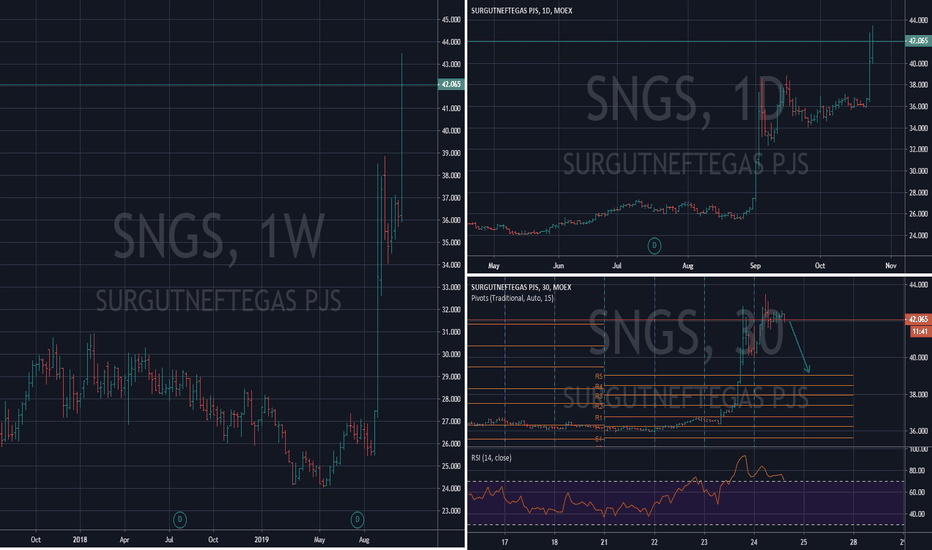
Task: Click the 32.000 label on the 1D price axis
Action: click(918, 149)
